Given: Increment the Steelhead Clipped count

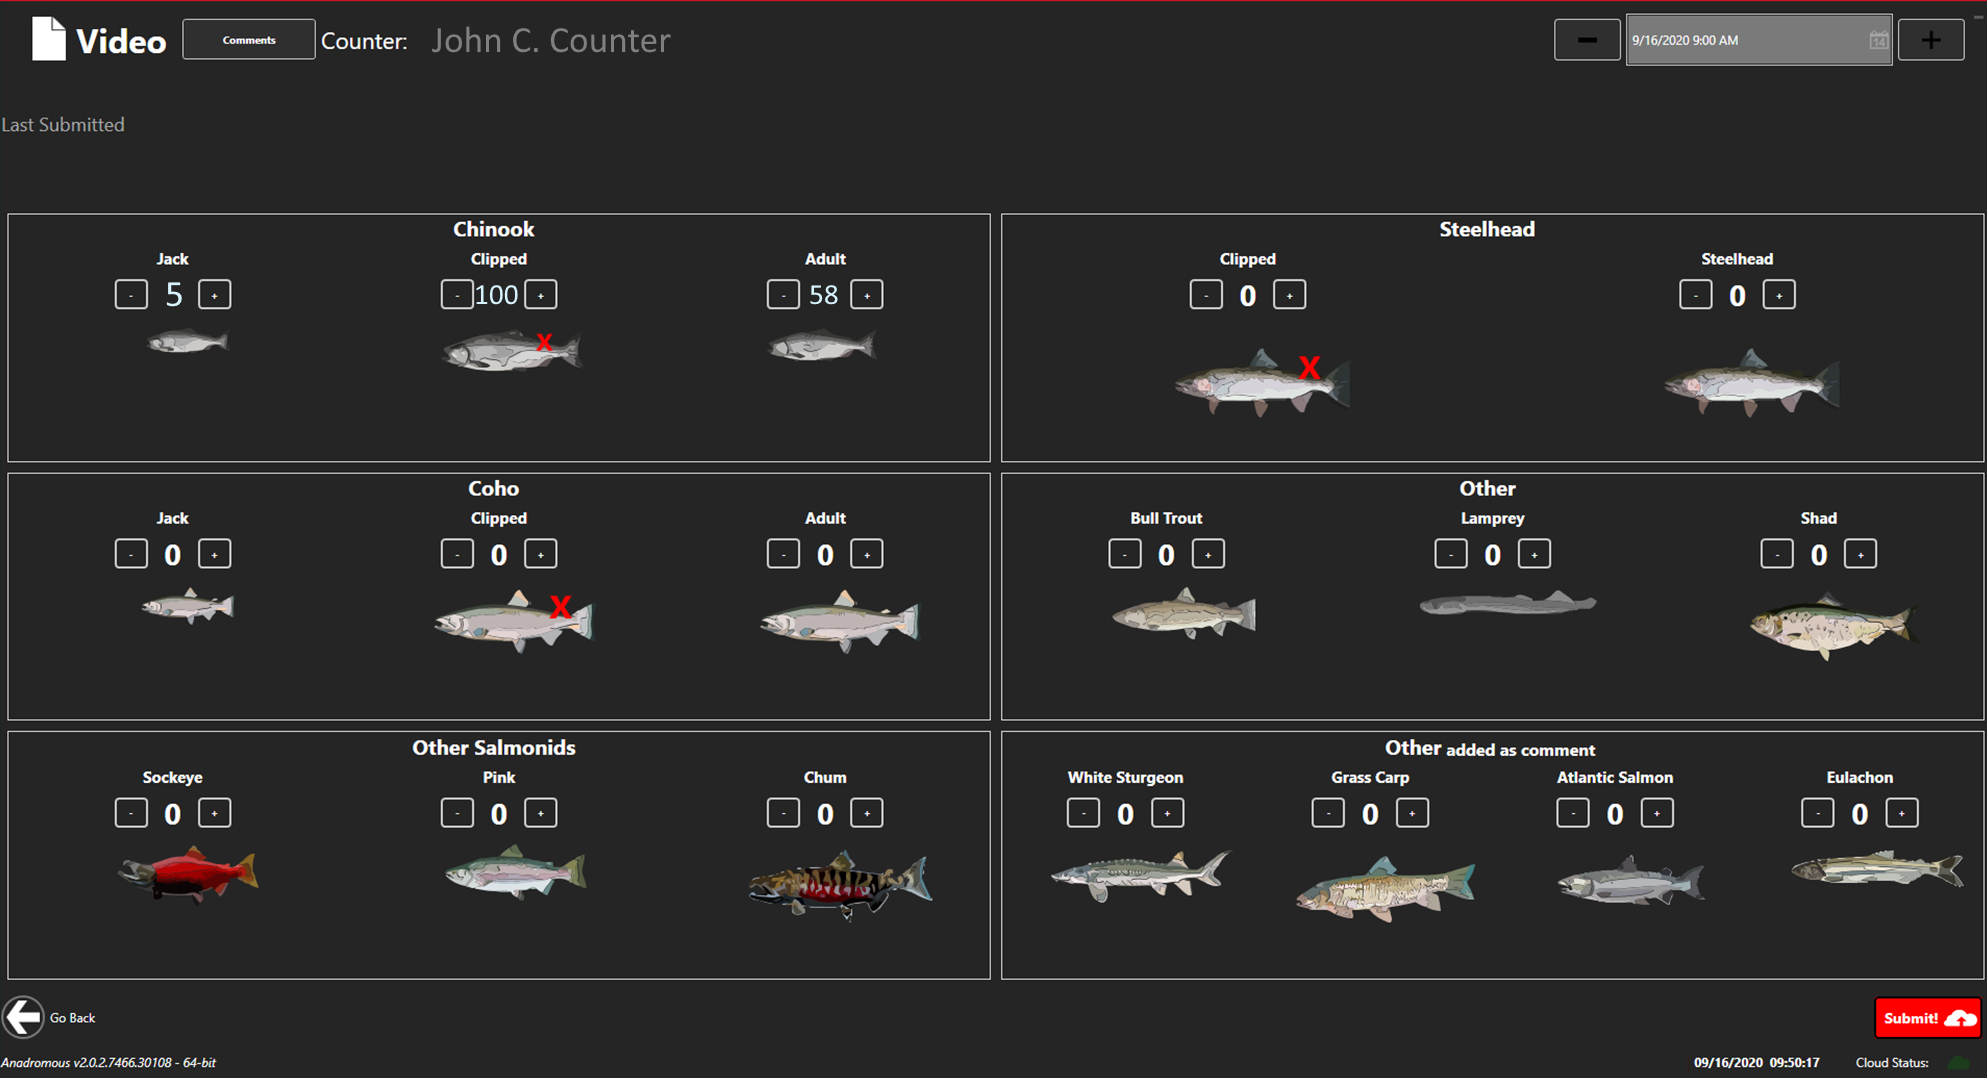Looking at the screenshot, I should pyautogui.click(x=1289, y=295).
